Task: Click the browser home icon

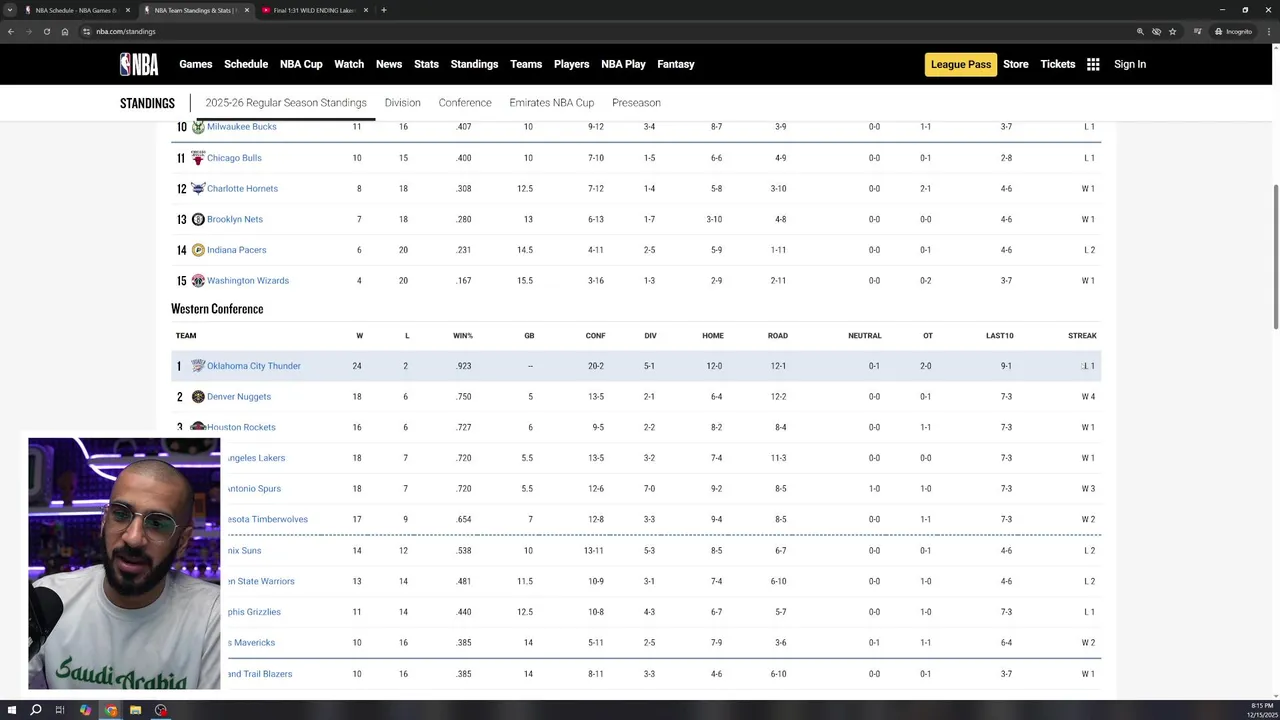Action: pos(65,31)
